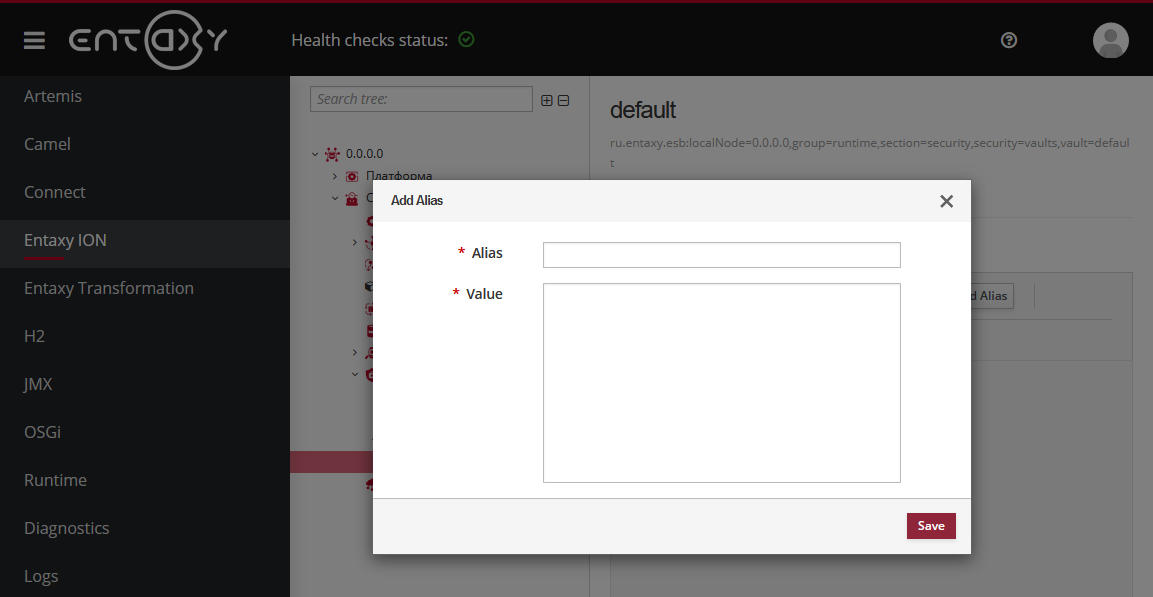Switch to the Runtime section
Image resolution: width=1153 pixels, height=597 pixels.
pyautogui.click(x=55, y=480)
